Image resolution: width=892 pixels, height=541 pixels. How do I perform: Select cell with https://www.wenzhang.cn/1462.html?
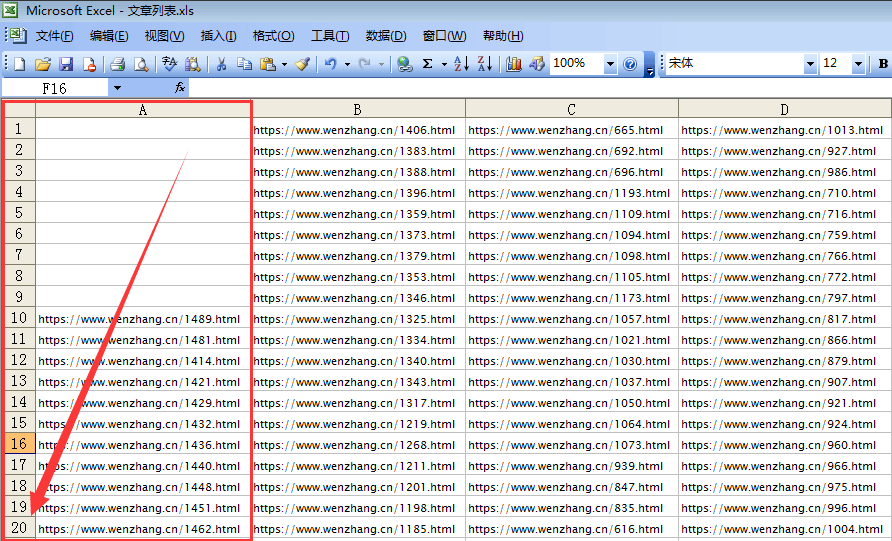coord(143,529)
